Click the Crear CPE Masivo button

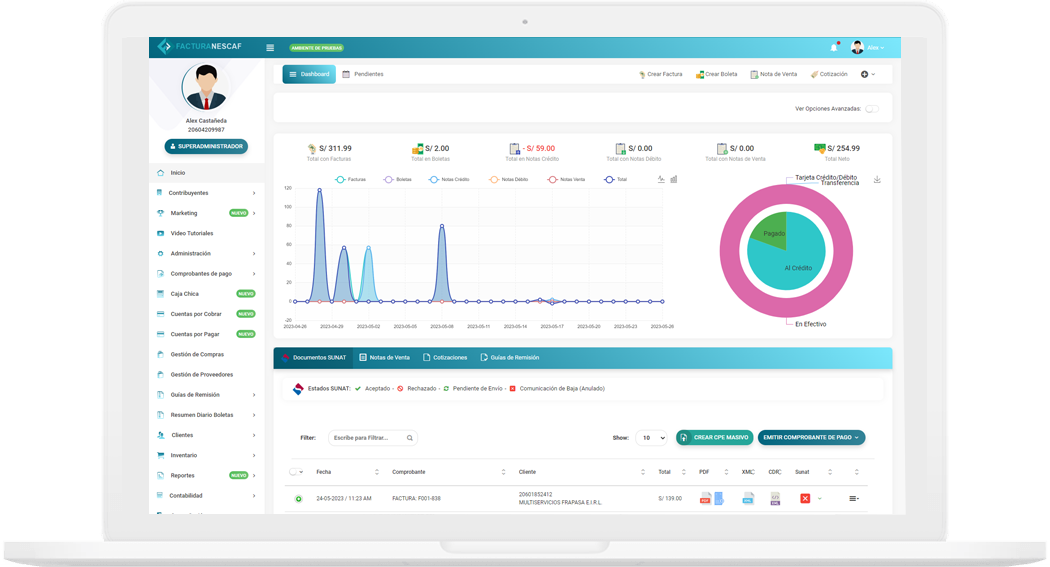(x=714, y=438)
